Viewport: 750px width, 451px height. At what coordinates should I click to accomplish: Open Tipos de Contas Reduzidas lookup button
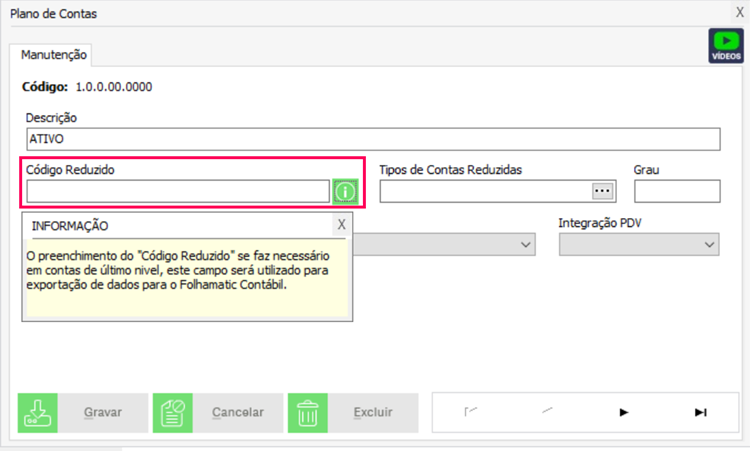tap(602, 190)
